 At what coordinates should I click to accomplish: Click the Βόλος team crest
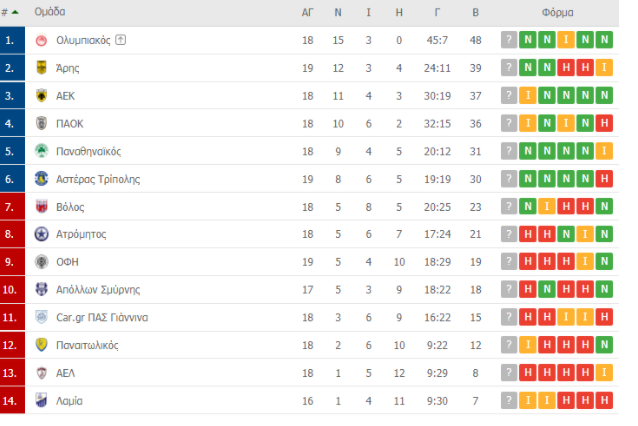(41, 207)
